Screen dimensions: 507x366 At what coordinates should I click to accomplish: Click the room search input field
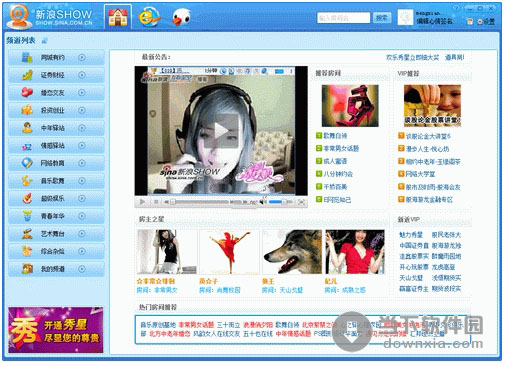point(344,18)
